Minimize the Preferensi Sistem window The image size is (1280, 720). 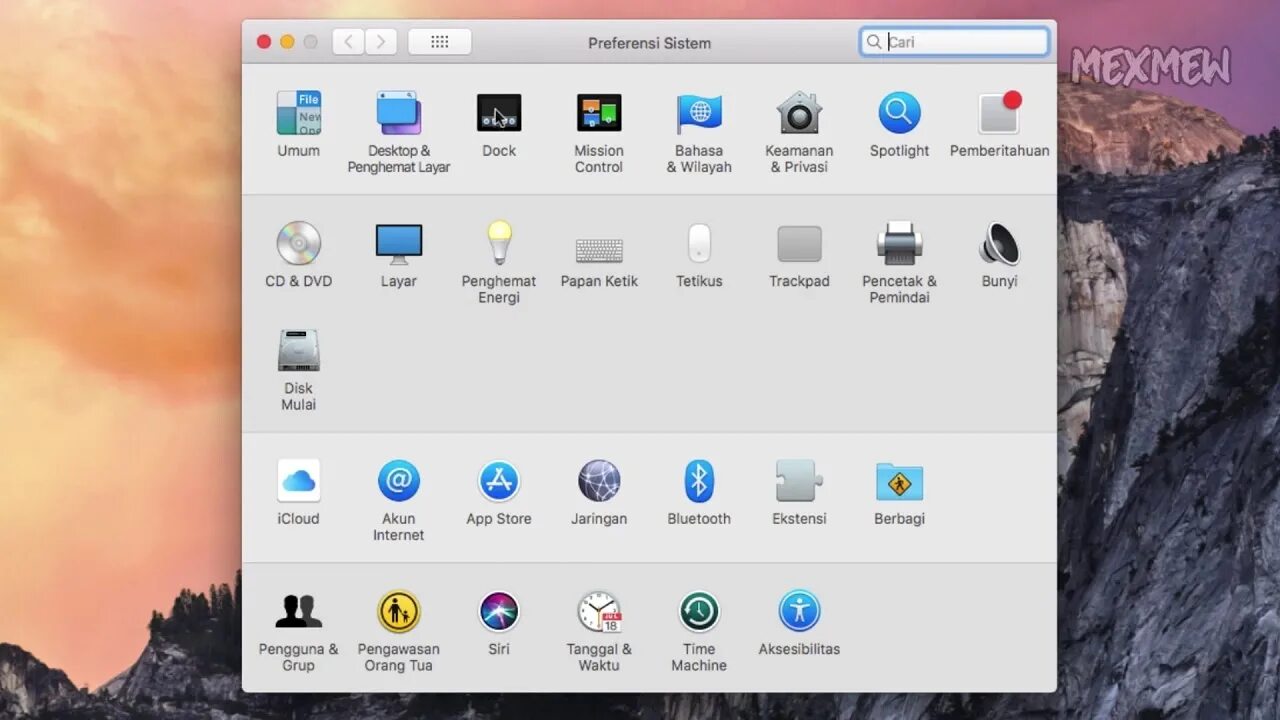point(287,42)
